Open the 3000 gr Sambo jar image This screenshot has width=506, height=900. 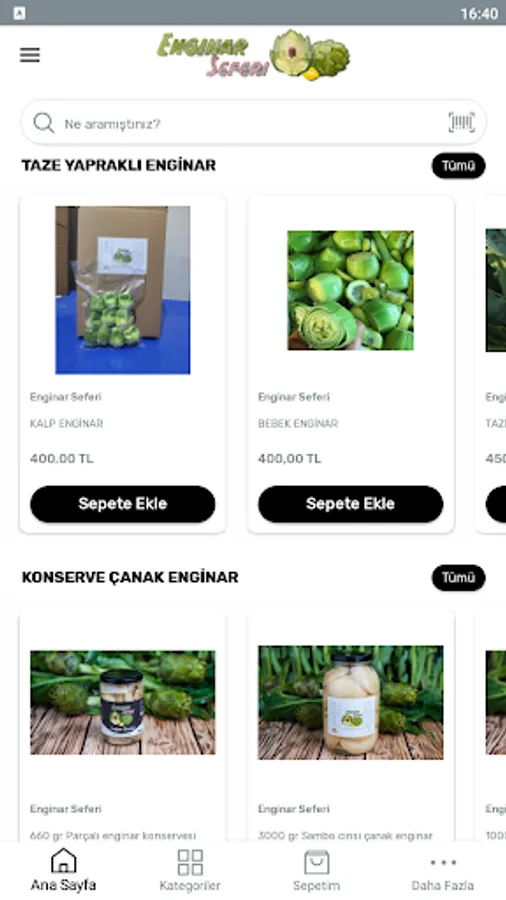pyautogui.click(x=351, y=703)
